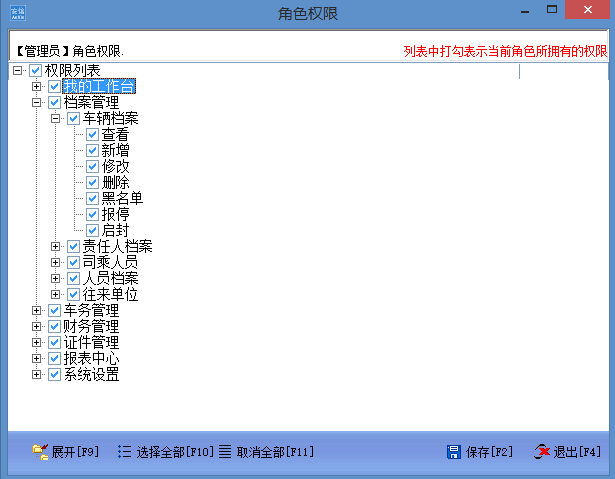
Task: Collapse the 档案管理 node
Action: coord(36,102)
